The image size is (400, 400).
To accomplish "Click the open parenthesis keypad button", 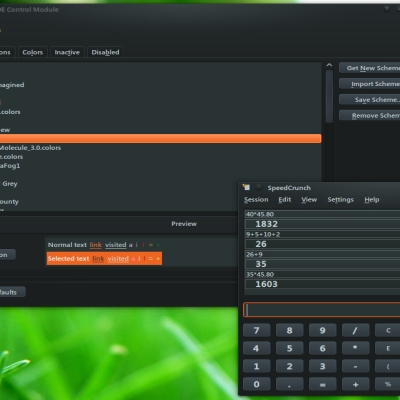I will click(x=388, y=366).
